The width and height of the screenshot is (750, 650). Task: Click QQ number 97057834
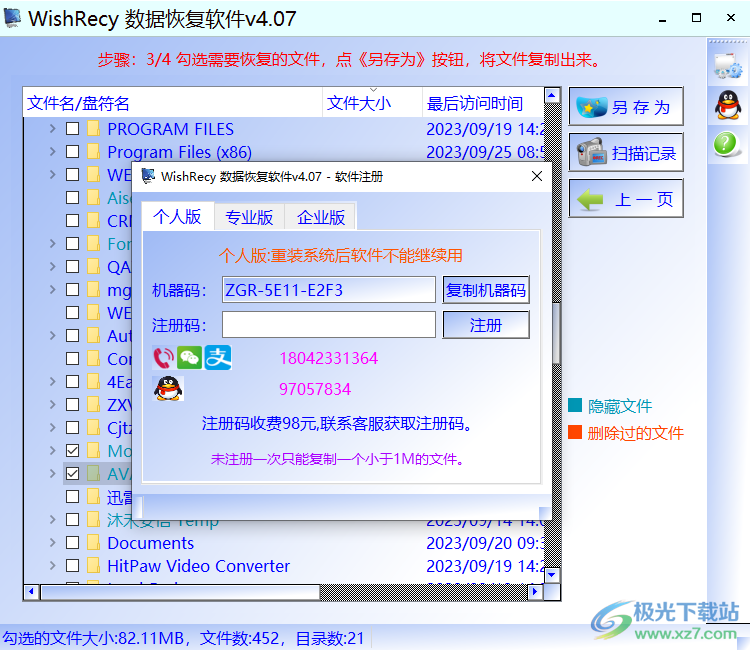click(315, 389)
